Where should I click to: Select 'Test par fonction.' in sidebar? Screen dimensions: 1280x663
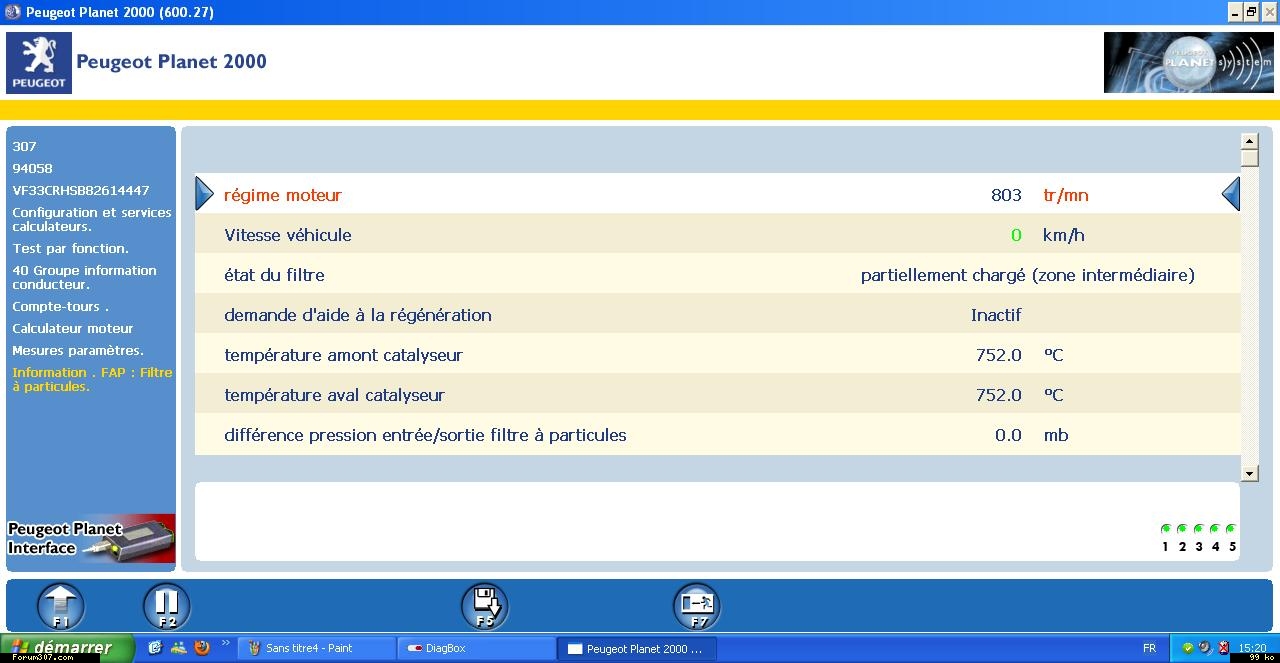[71, 248]
